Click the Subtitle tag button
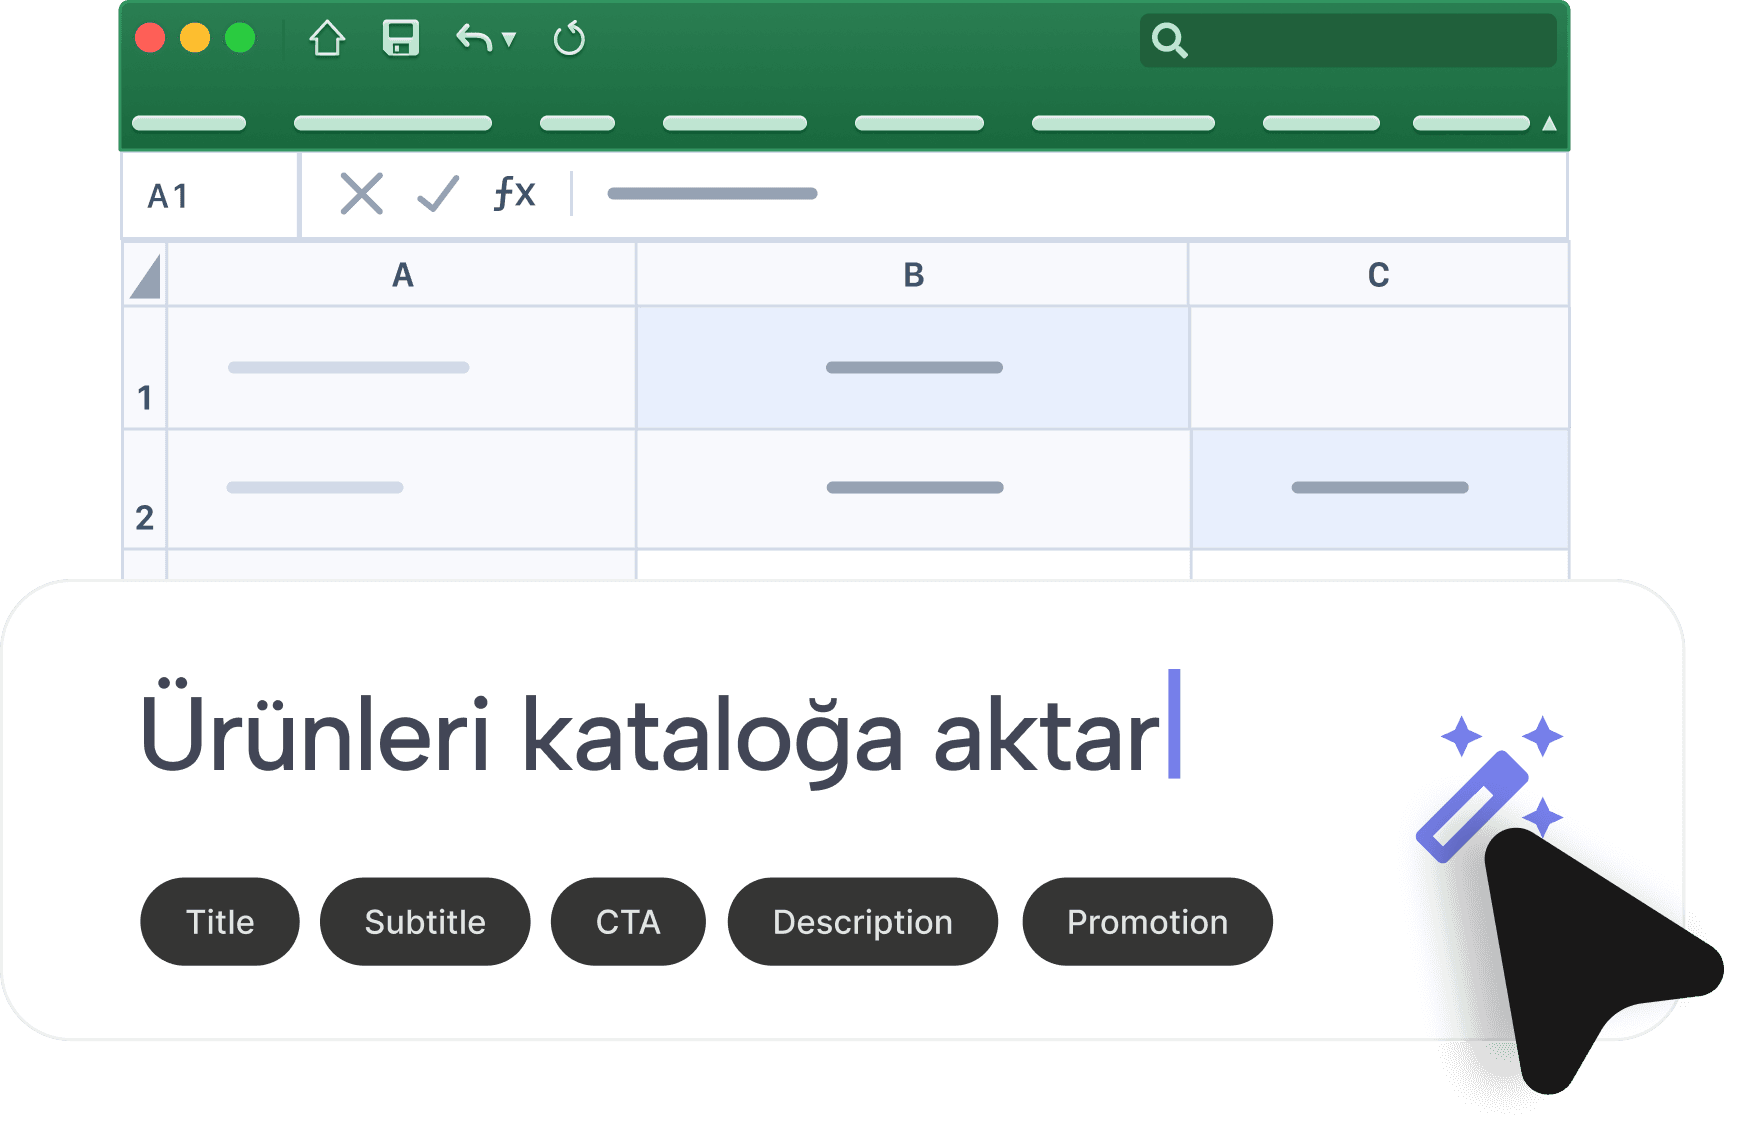 (x=425, y=922)
